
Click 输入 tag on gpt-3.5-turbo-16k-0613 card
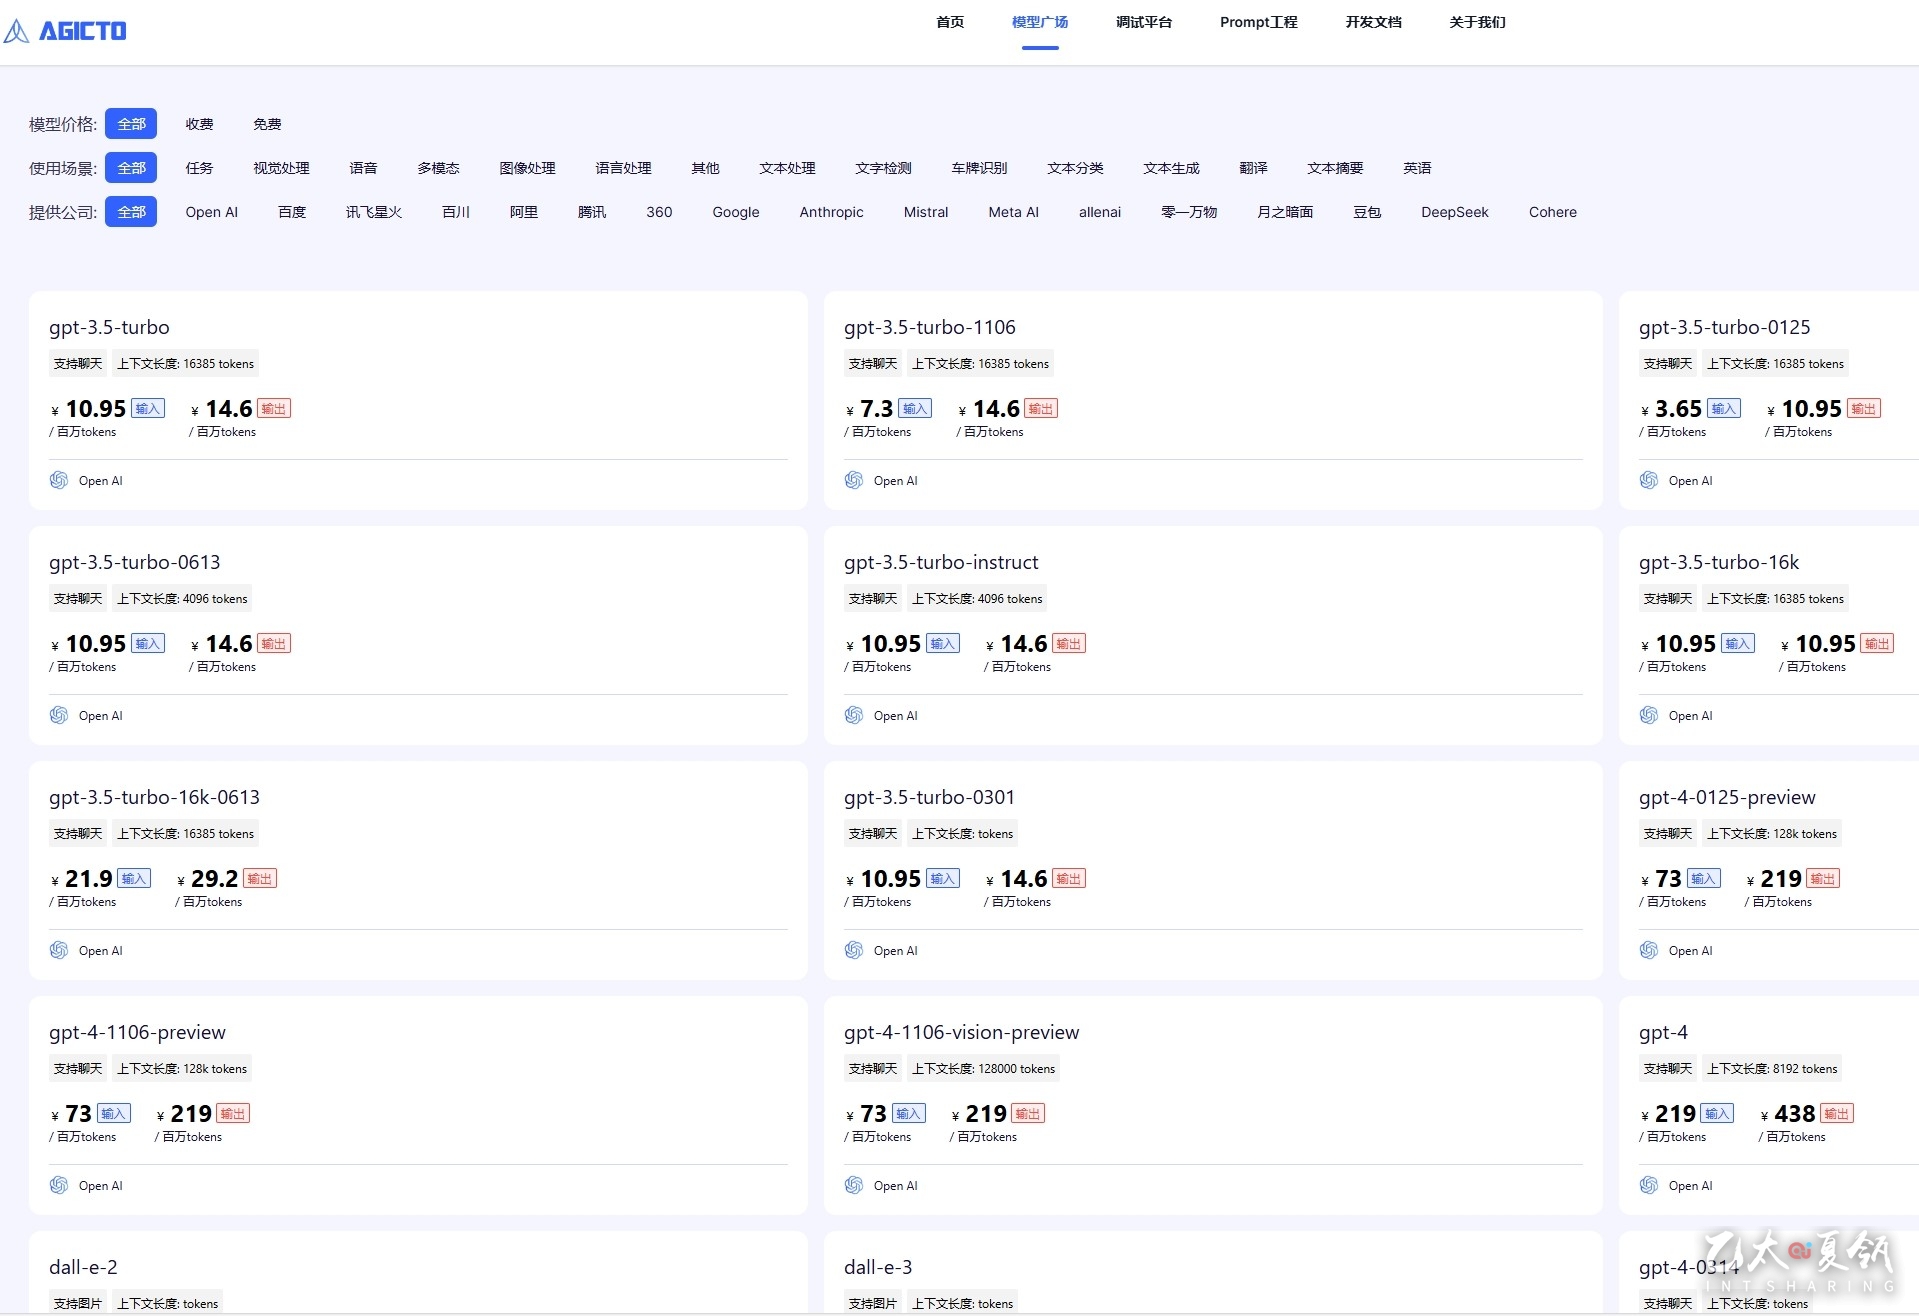[134, 879]
